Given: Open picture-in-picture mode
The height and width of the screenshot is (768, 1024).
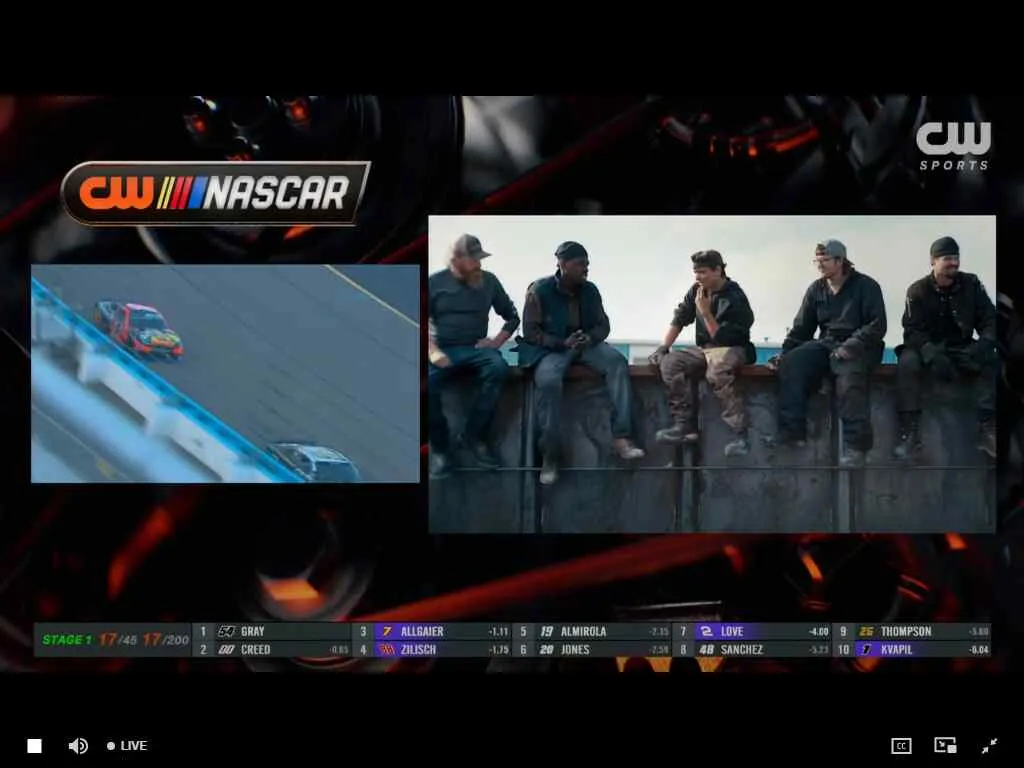Looking at the screenshot, I should [x=945, y=746].
